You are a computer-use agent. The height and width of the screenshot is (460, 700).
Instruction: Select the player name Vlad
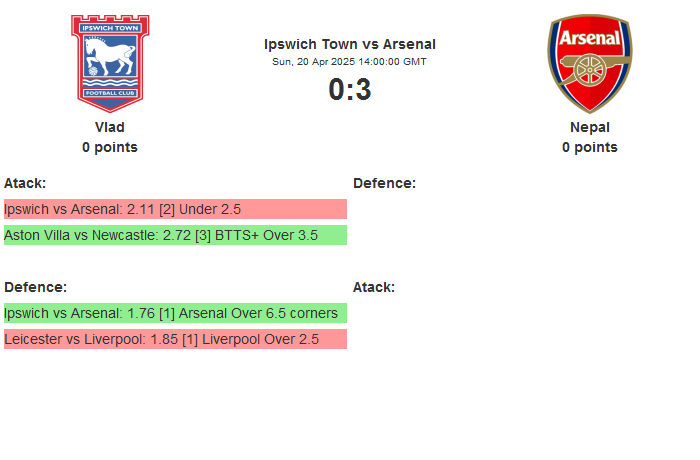[x=110, y=127]
